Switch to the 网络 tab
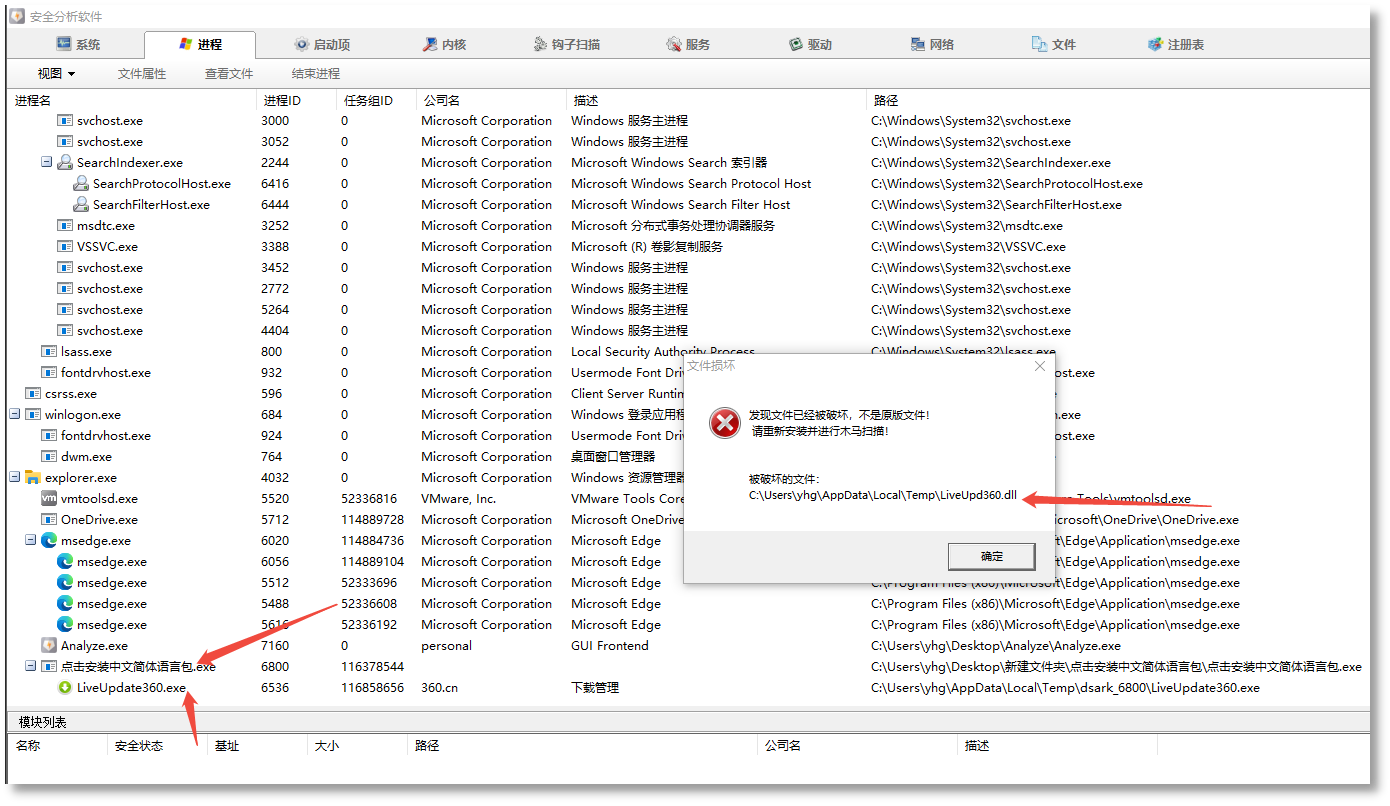The width and height of the screenshot is (1390, 806). 932,44
